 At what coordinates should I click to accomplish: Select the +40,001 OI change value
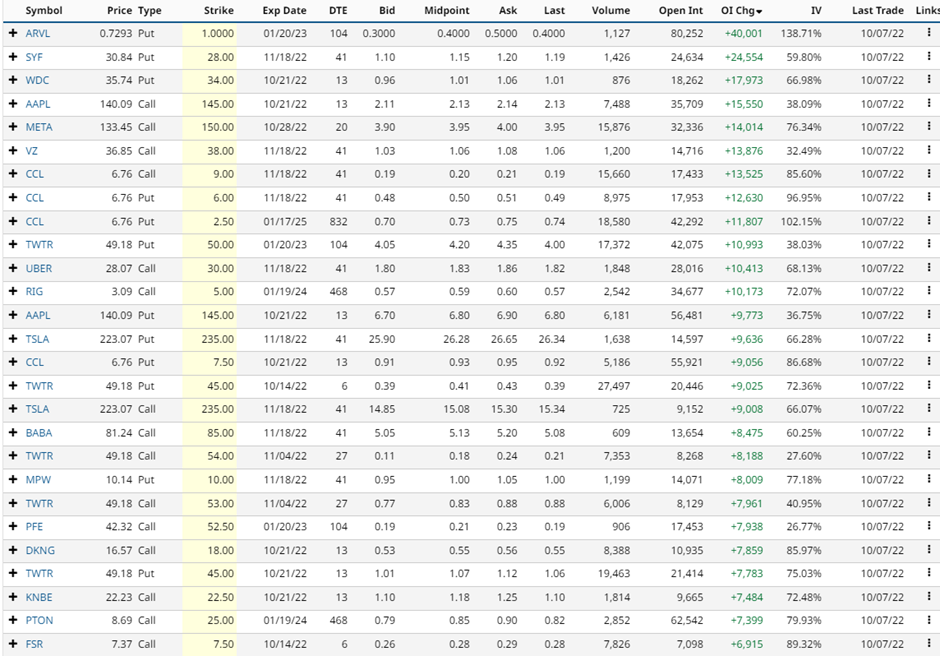point(743,34)
